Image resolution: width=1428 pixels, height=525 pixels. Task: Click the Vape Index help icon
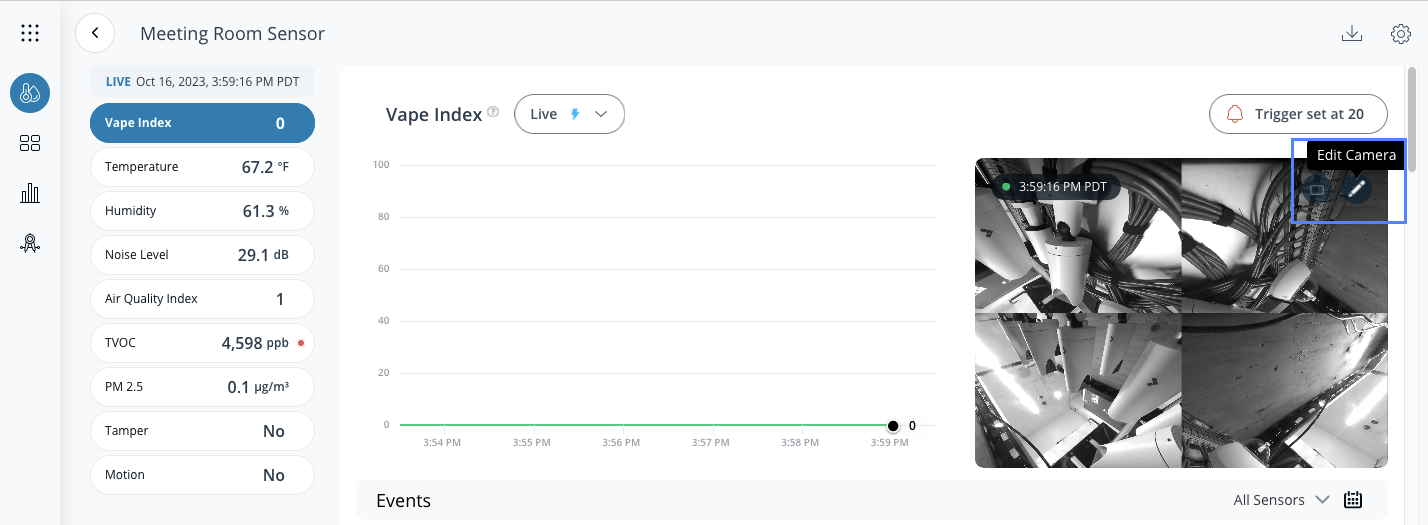[493, 114]
